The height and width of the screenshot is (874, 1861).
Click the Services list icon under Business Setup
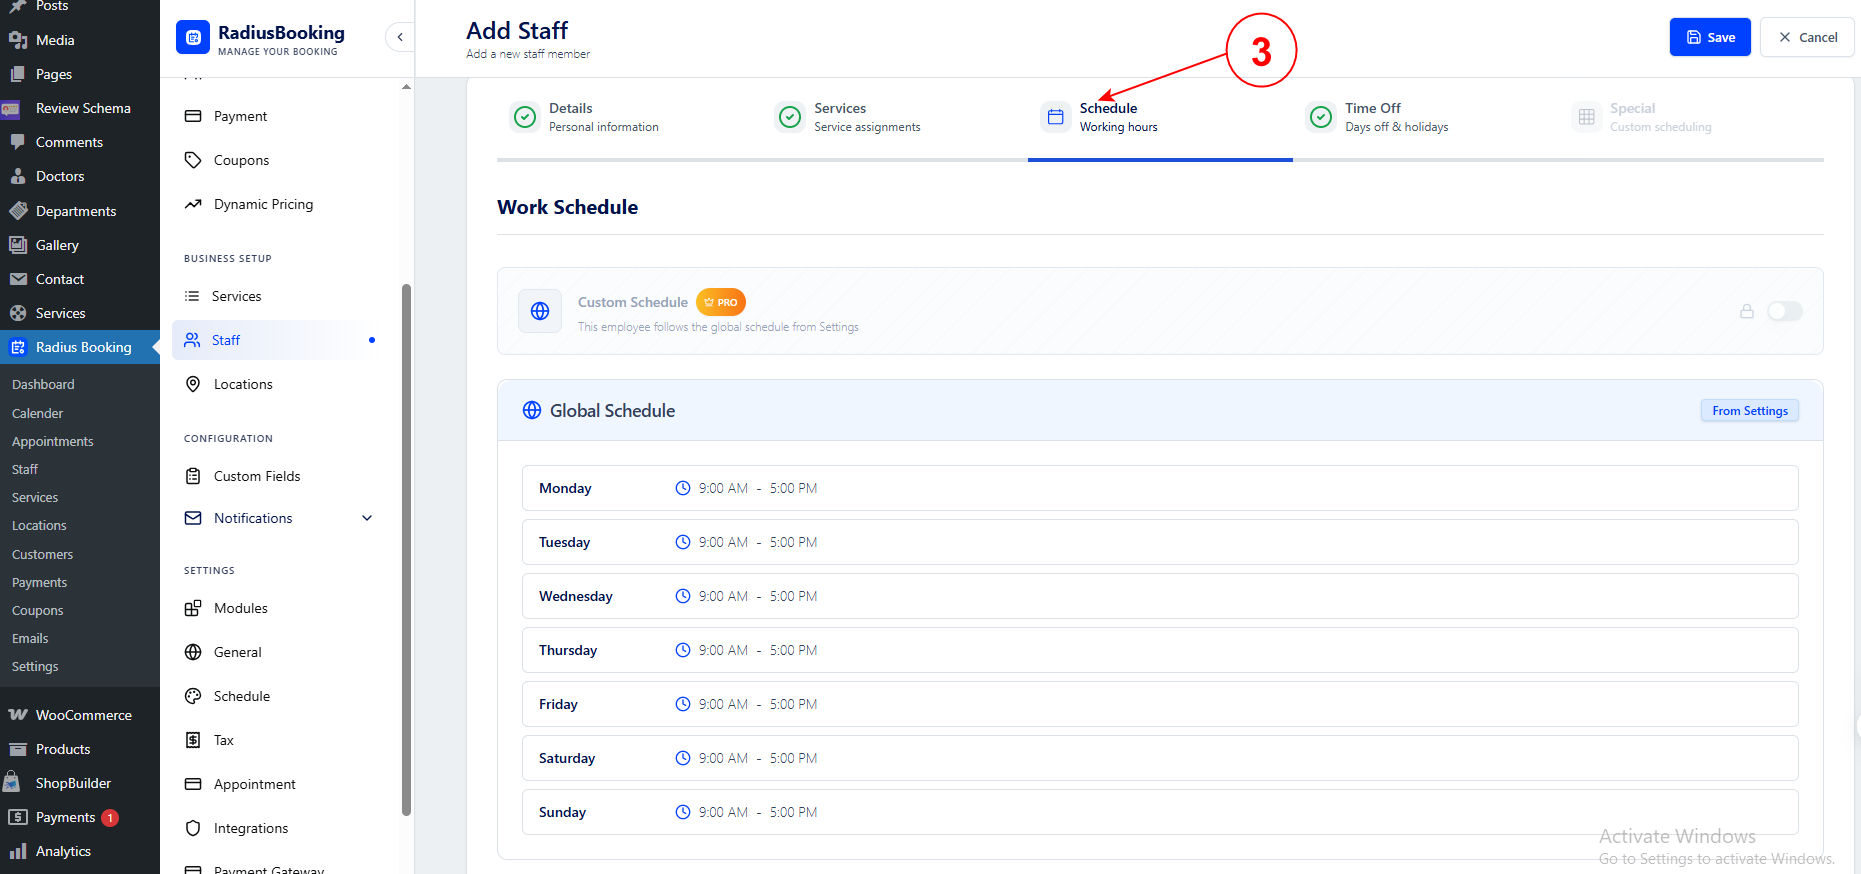(x=192, y=296)
